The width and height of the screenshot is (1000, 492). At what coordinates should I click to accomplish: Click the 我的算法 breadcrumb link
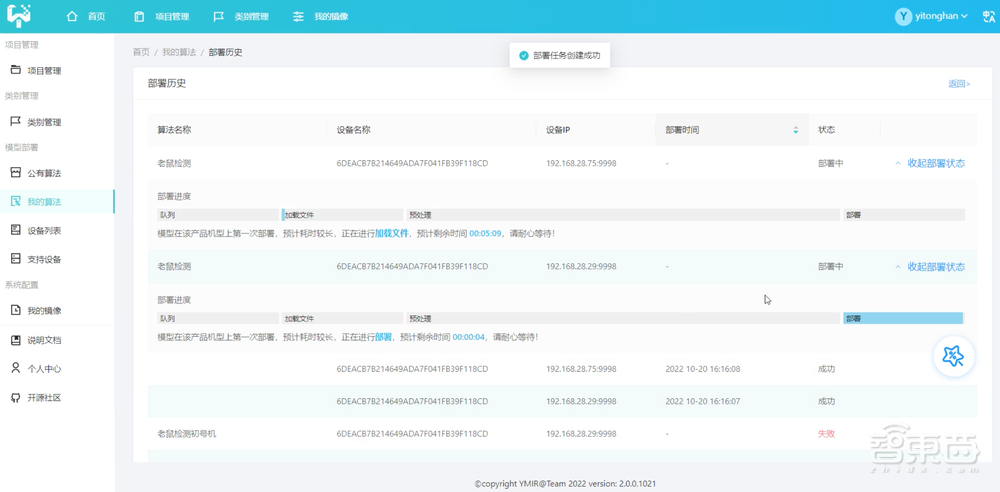[x=179, y=52]
